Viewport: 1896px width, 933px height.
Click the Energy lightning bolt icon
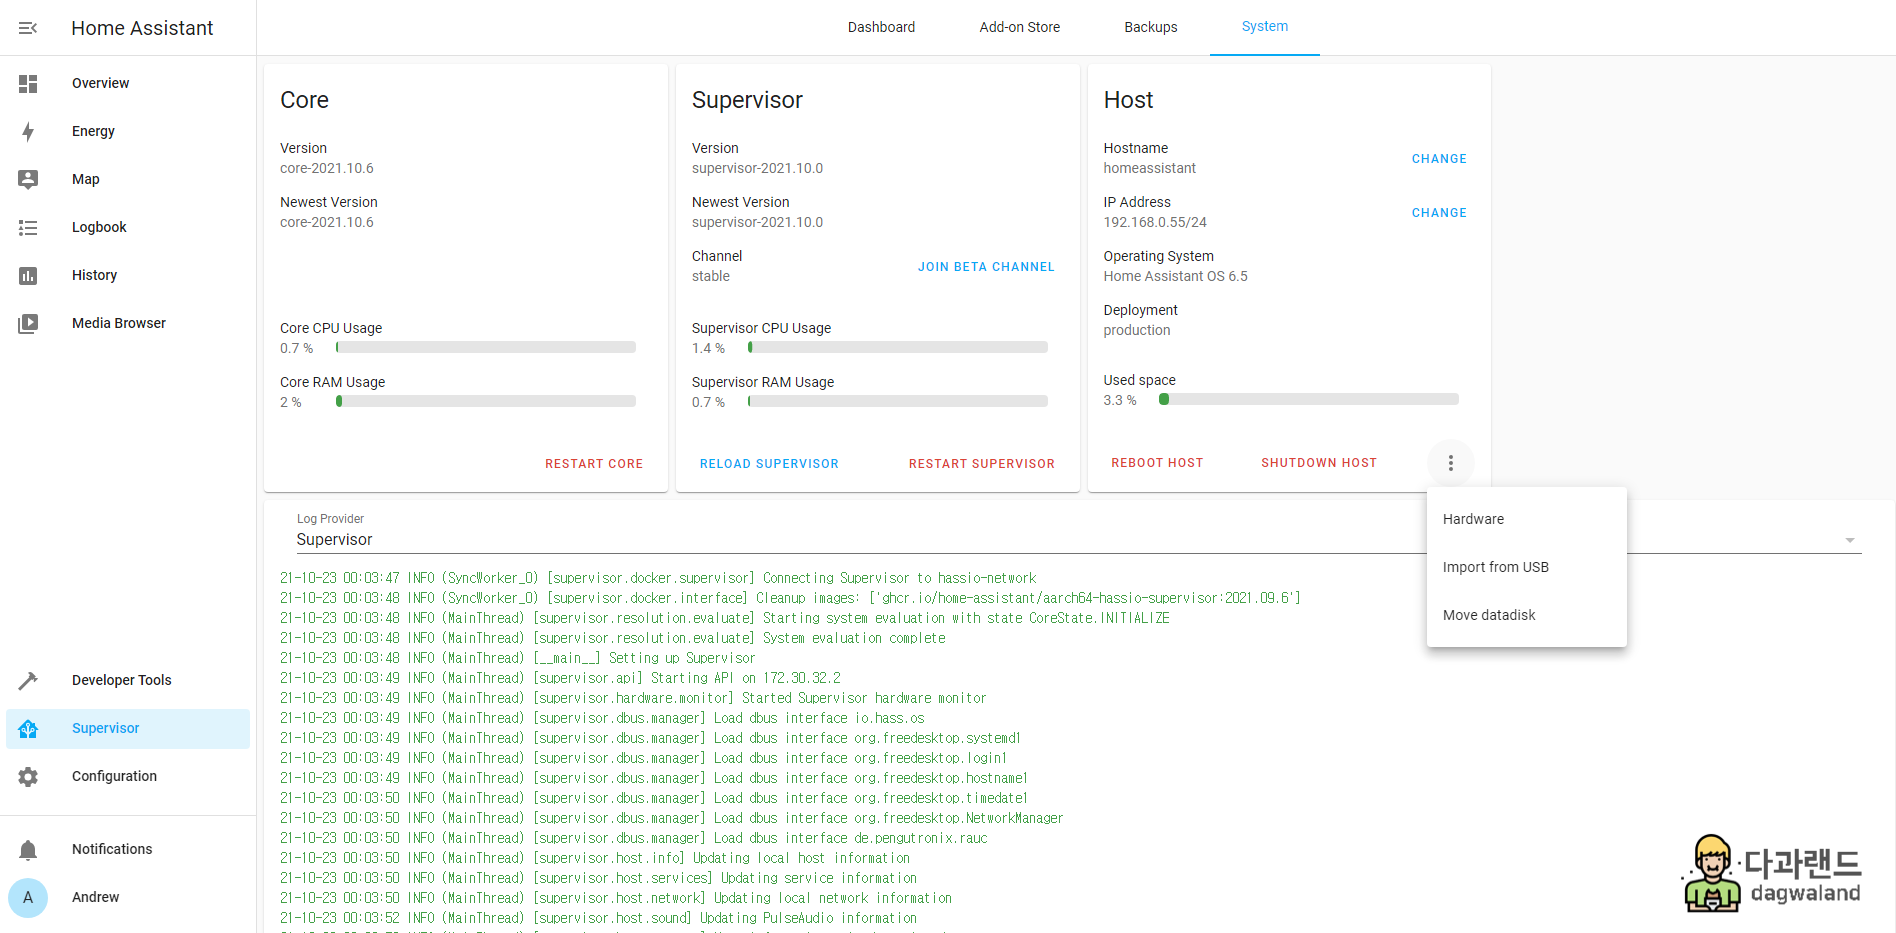[x=28, y=132]
